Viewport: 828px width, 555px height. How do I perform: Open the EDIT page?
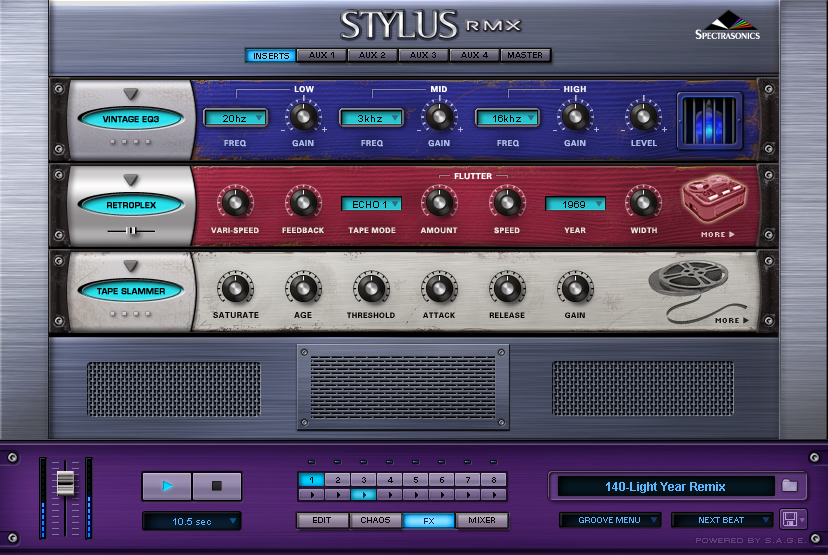[322, 520]
